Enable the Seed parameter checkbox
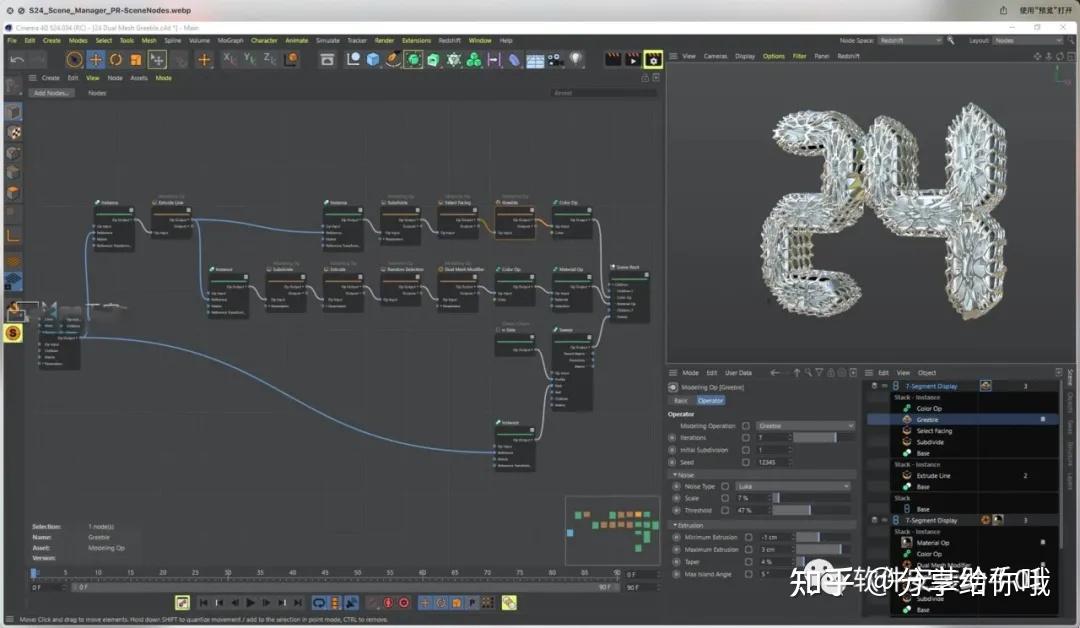The height and width of the screenshot is (628, 1080). click(x=744, y=461)
